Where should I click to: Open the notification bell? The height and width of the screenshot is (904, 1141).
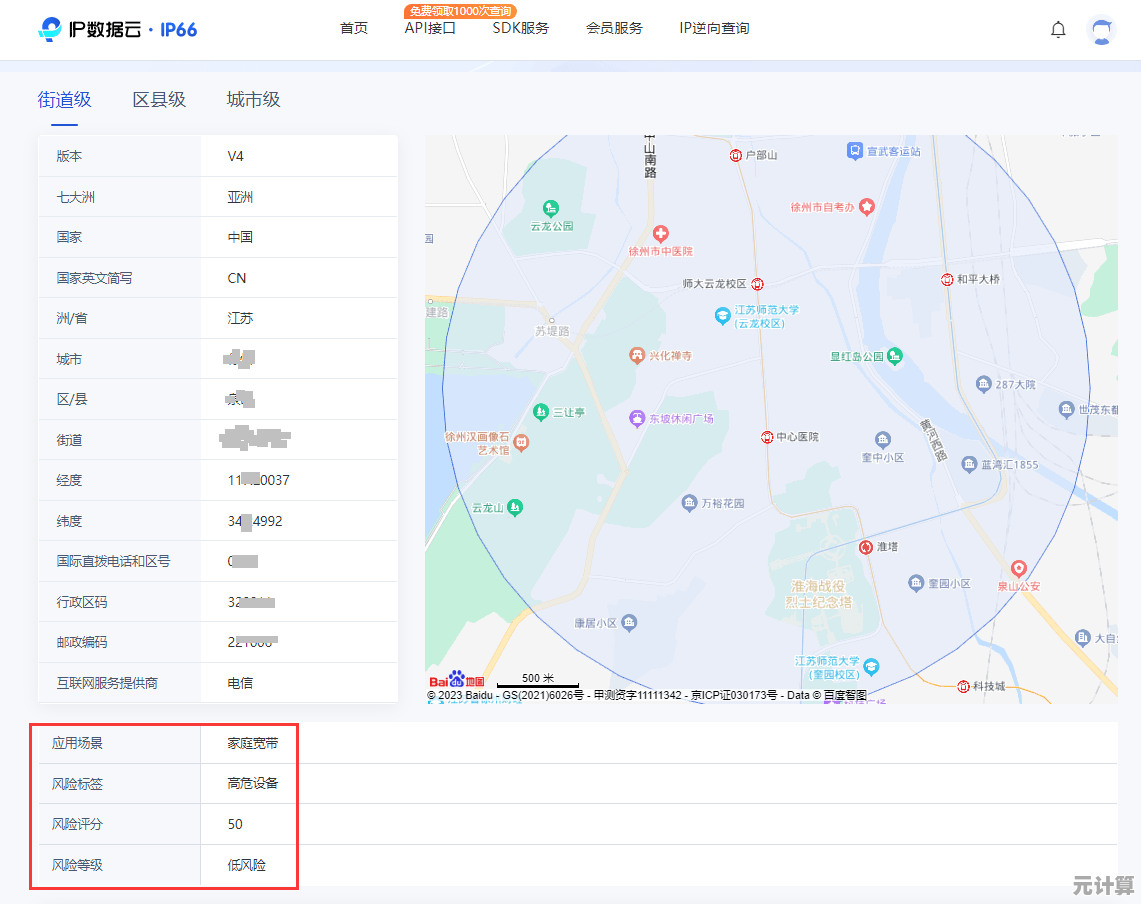point(1058,29)
